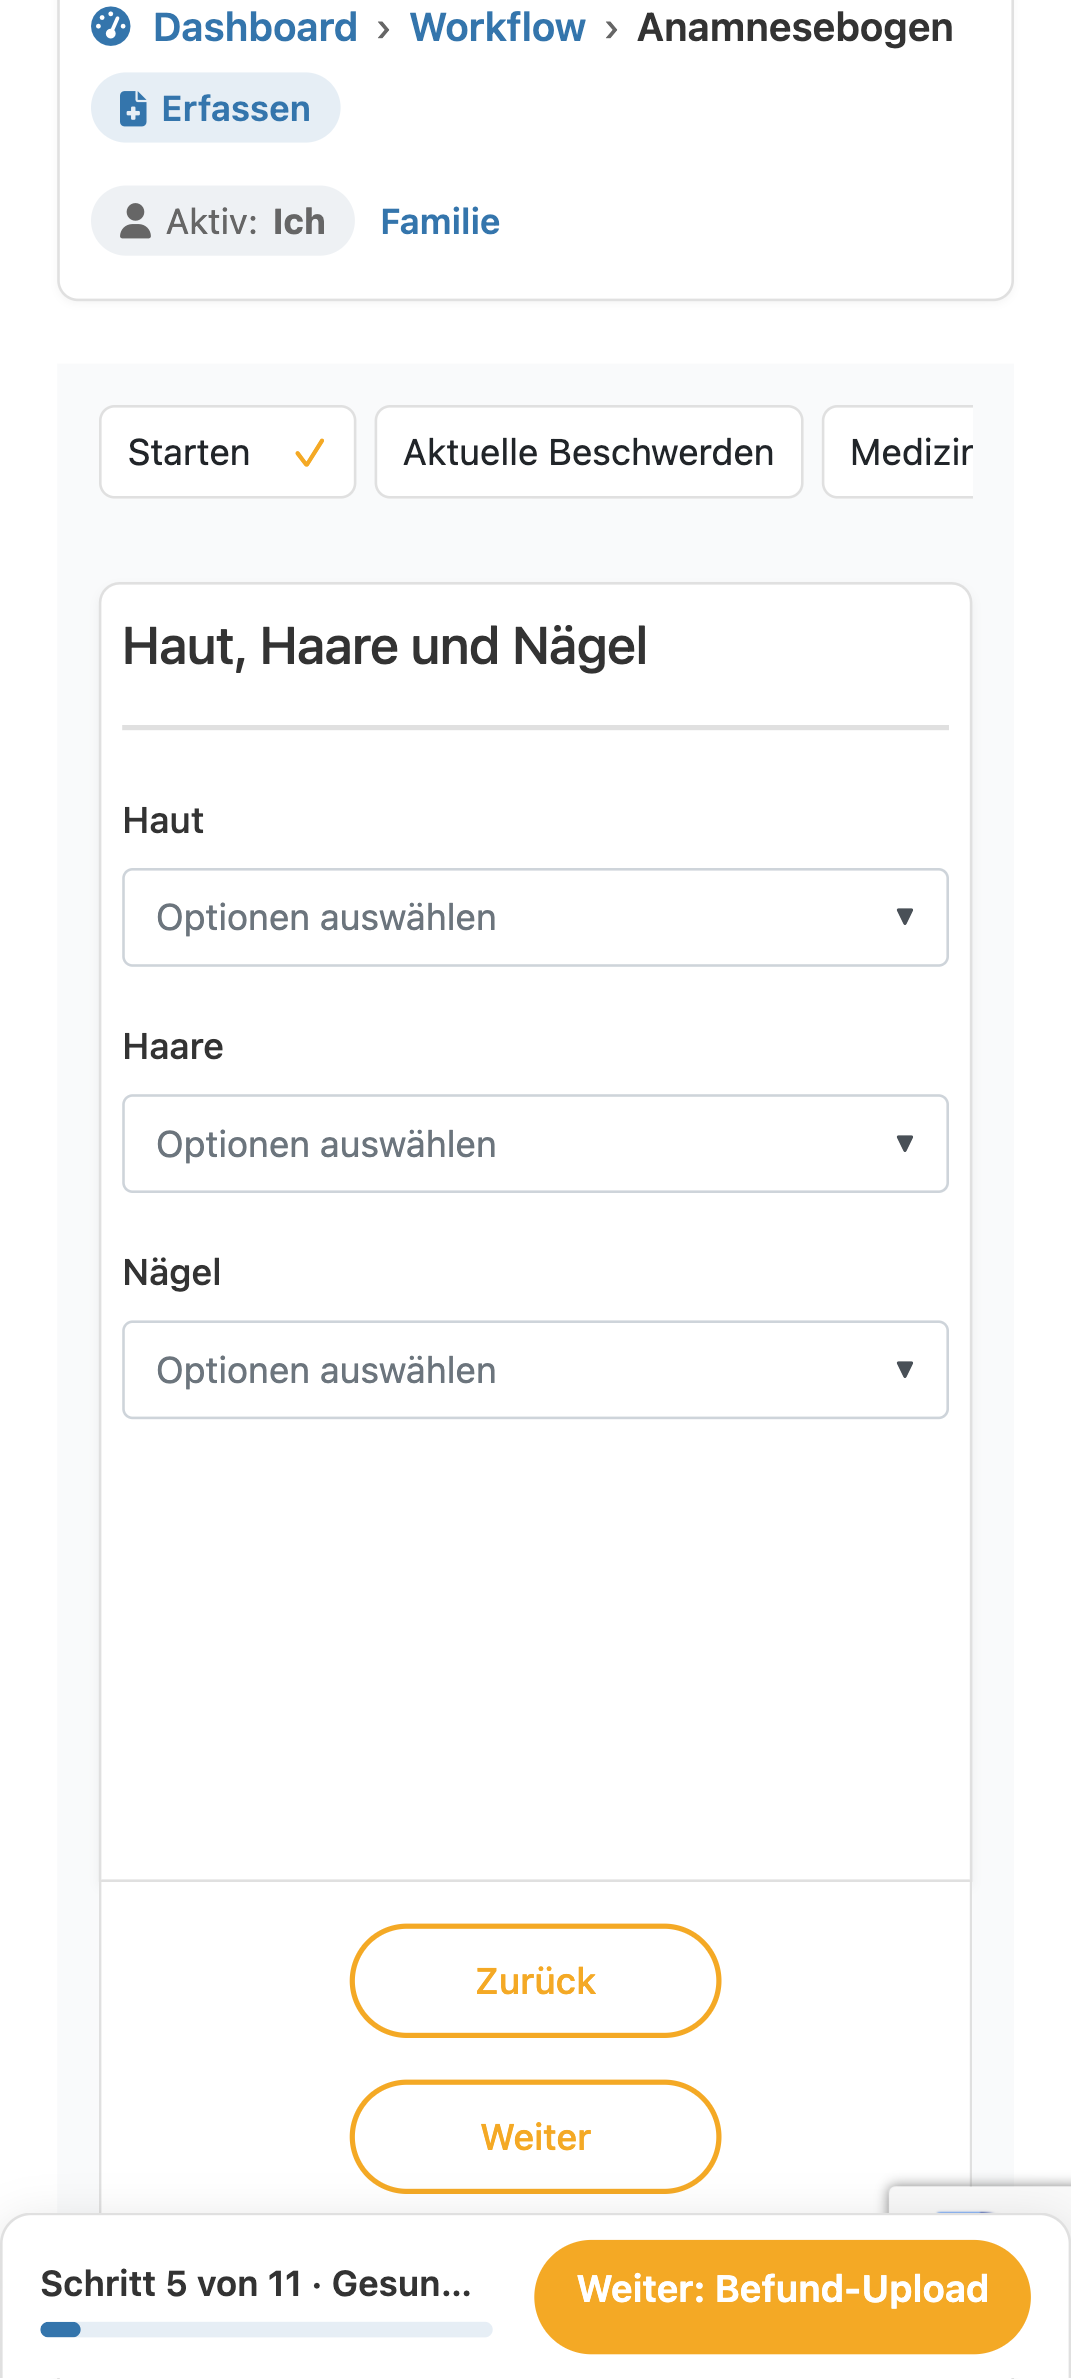Click the Haare dropdown arrow

point(905,1143)
